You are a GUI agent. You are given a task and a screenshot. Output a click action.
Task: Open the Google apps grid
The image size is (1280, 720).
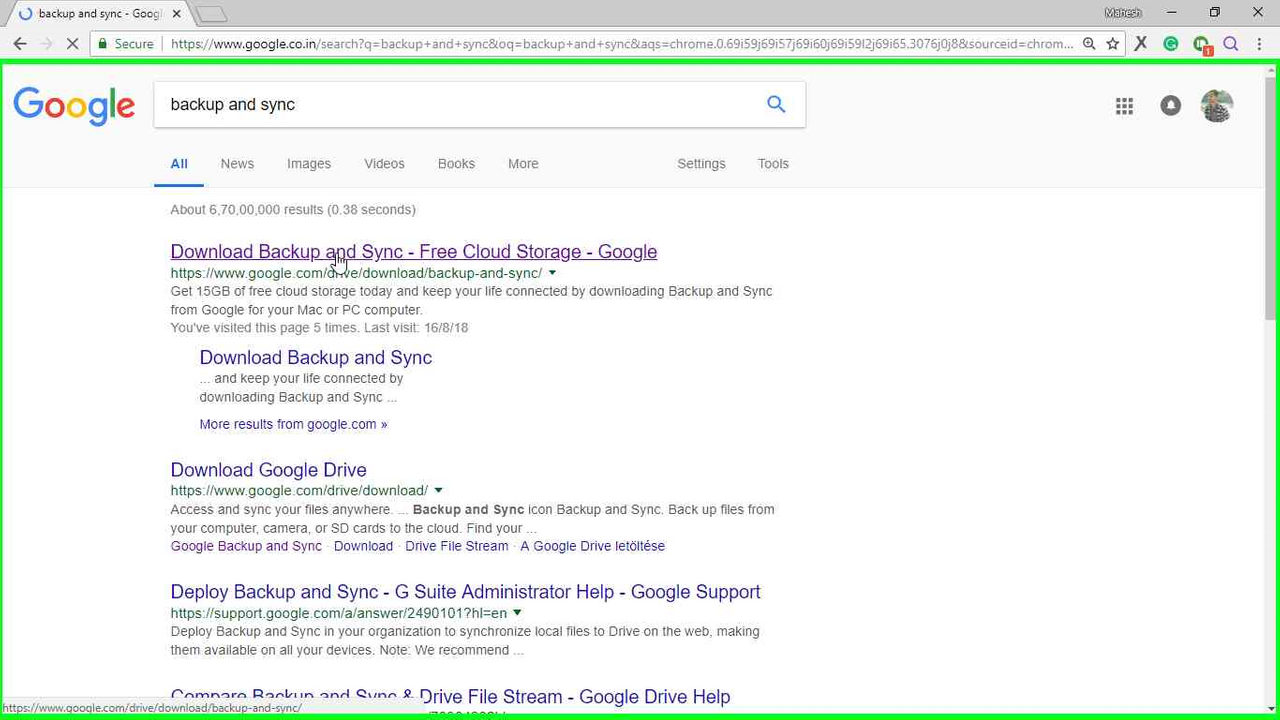[x=1124, y=106]
